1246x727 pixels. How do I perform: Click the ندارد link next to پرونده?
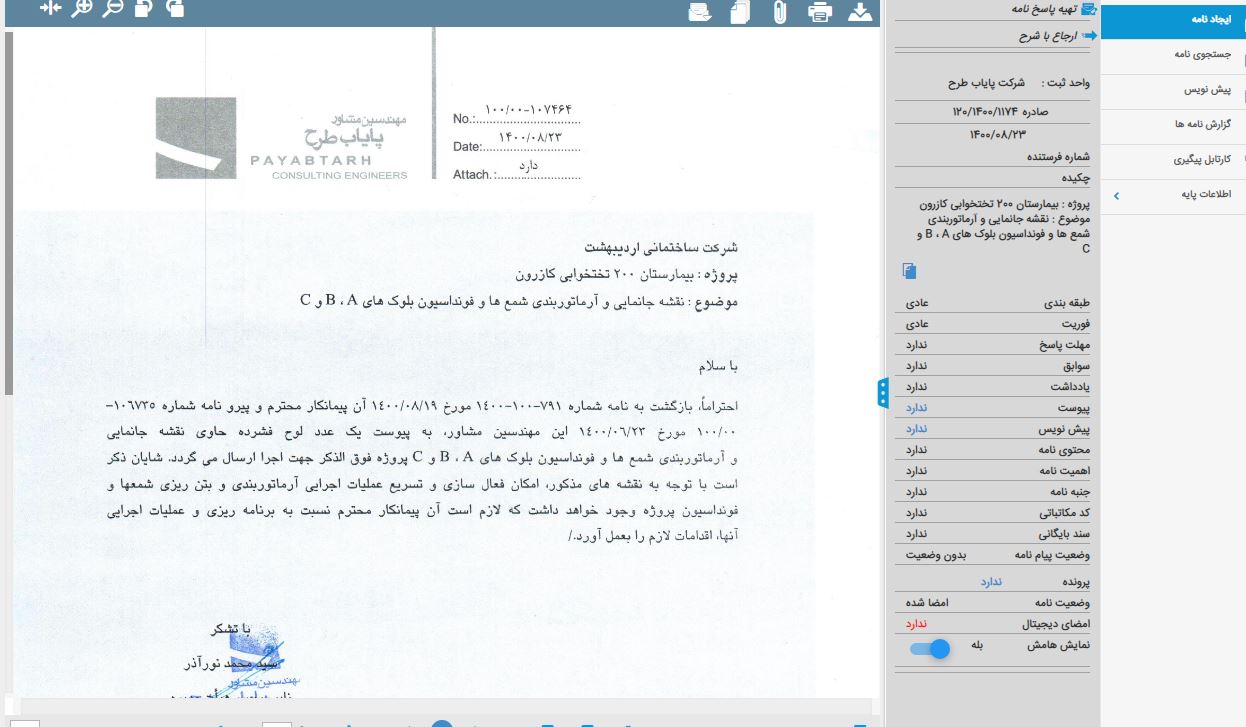pos(991,581)
